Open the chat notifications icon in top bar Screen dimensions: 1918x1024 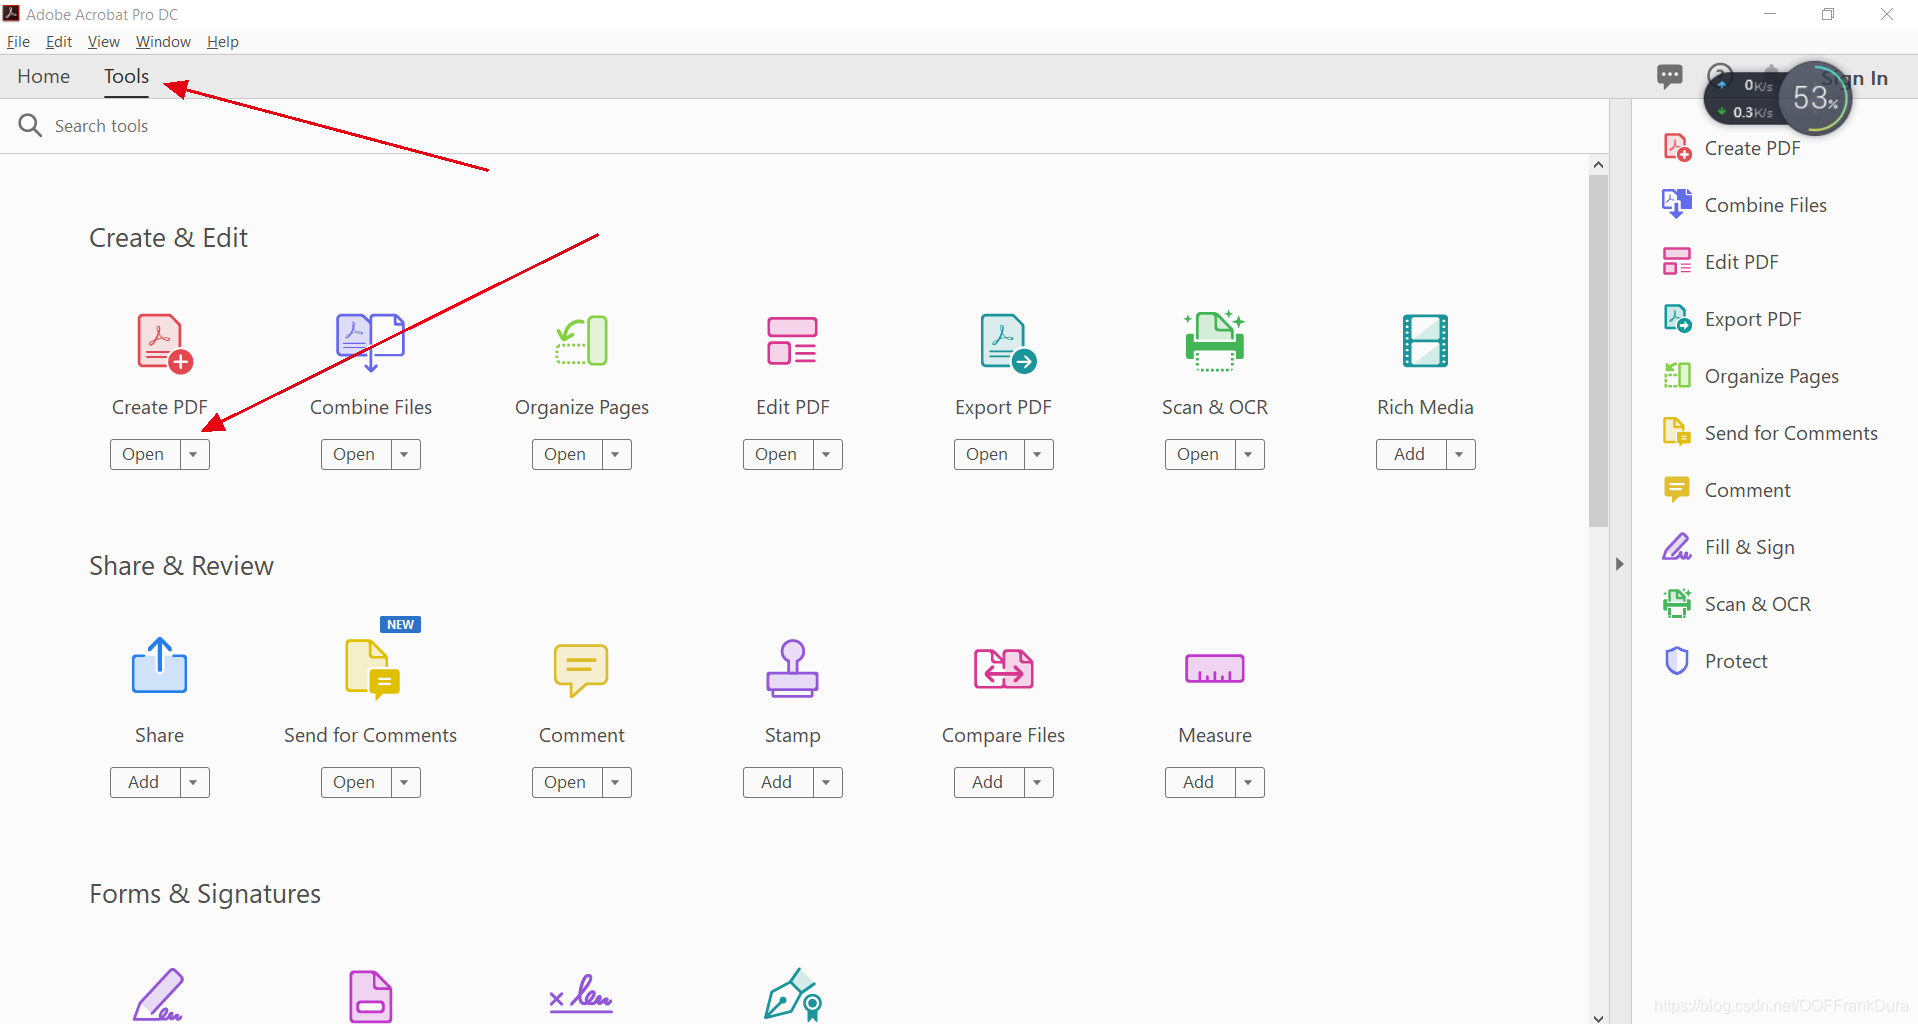[x=1669, y=76]
